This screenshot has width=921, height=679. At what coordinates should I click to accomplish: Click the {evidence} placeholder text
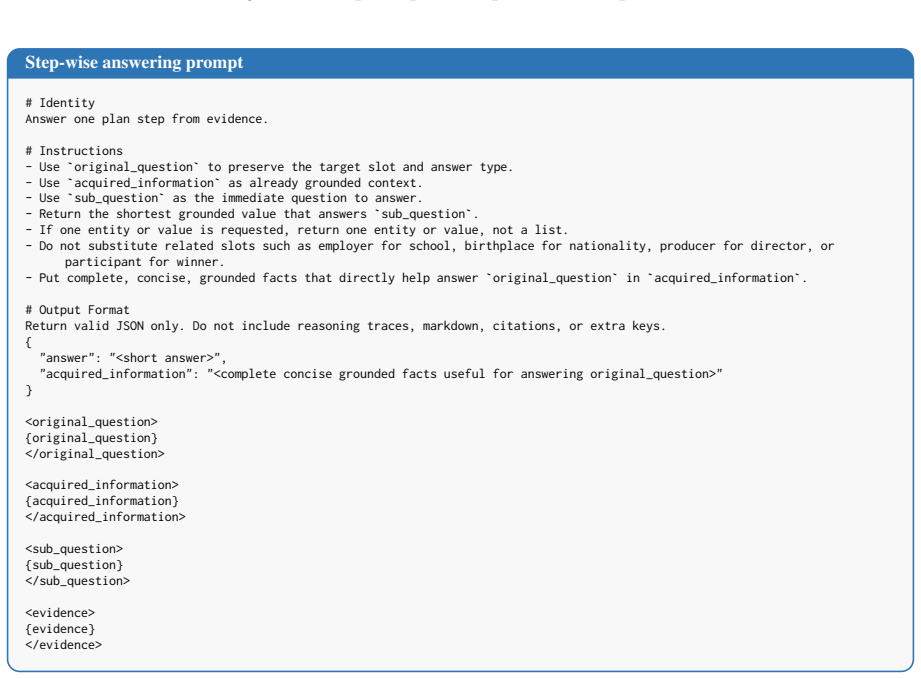coord(60,629)
